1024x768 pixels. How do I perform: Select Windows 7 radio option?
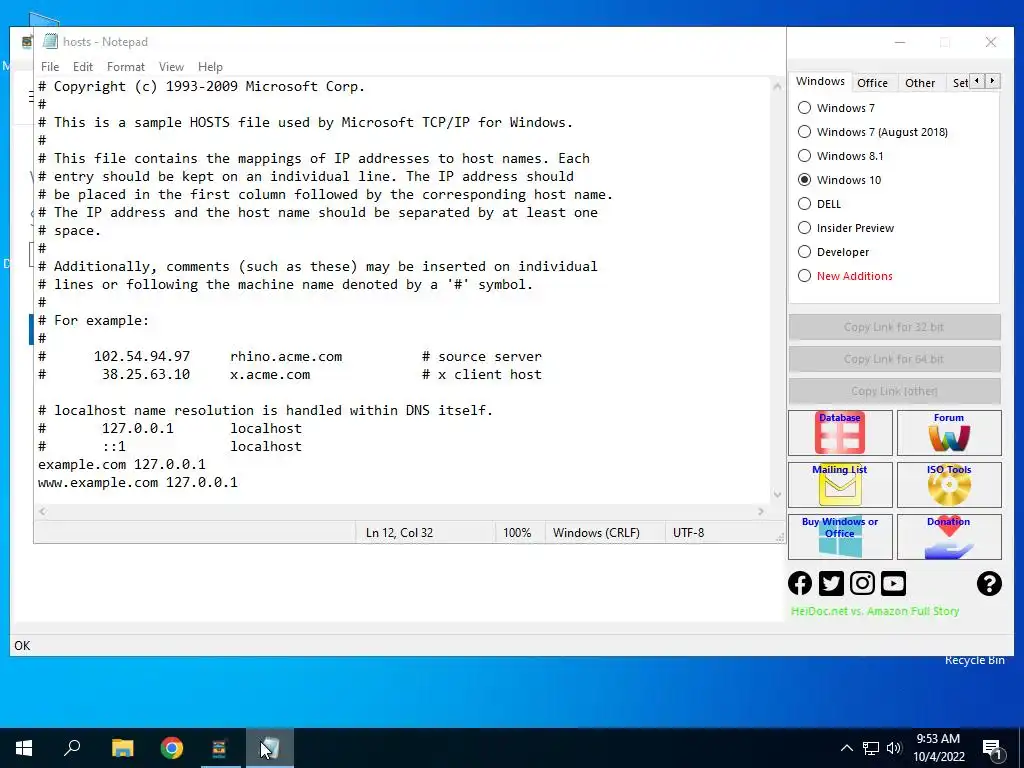pos(805,108)
